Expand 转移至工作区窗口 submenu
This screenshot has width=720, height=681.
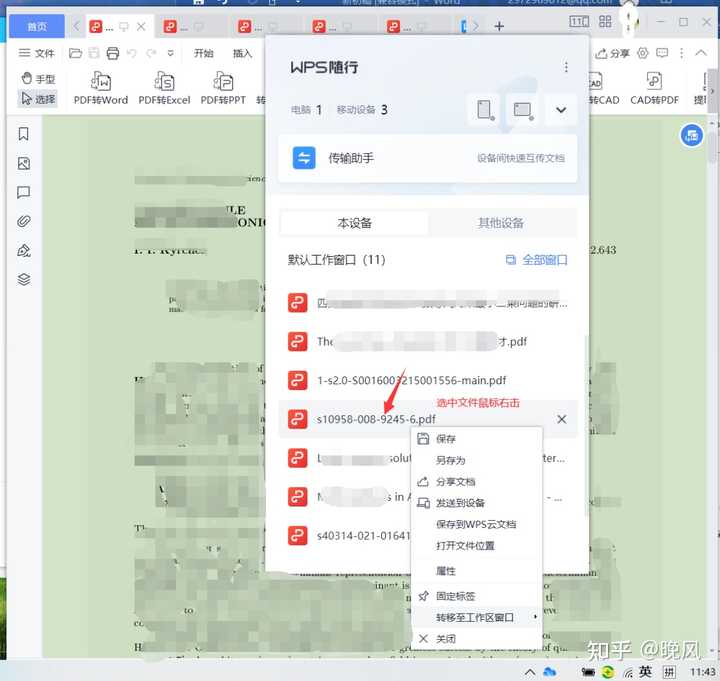click(x=476, y=618)
